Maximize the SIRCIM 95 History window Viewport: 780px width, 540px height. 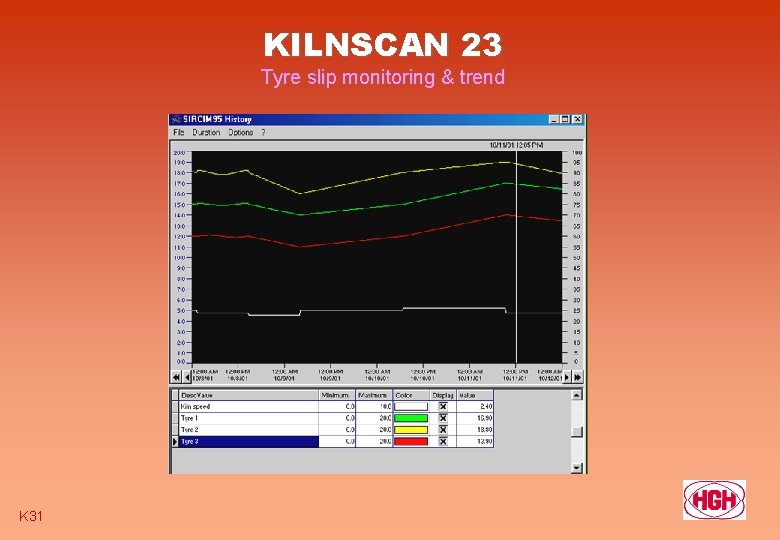coord(565,119)
